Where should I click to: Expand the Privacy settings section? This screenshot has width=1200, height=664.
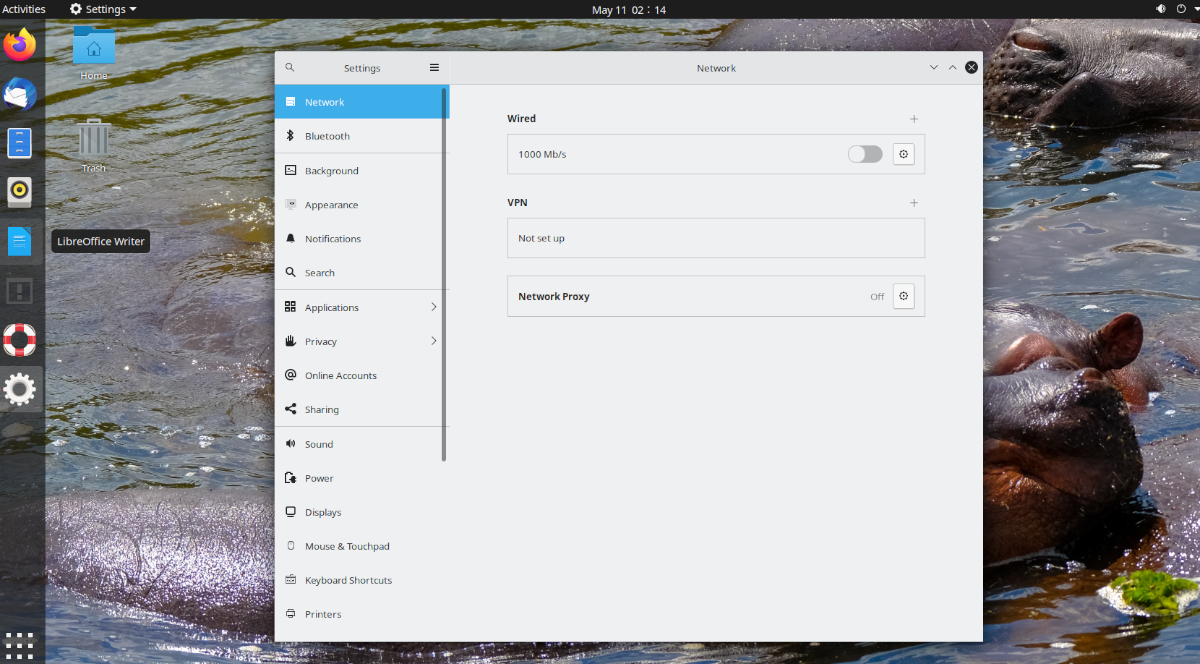tap(433, 341)
